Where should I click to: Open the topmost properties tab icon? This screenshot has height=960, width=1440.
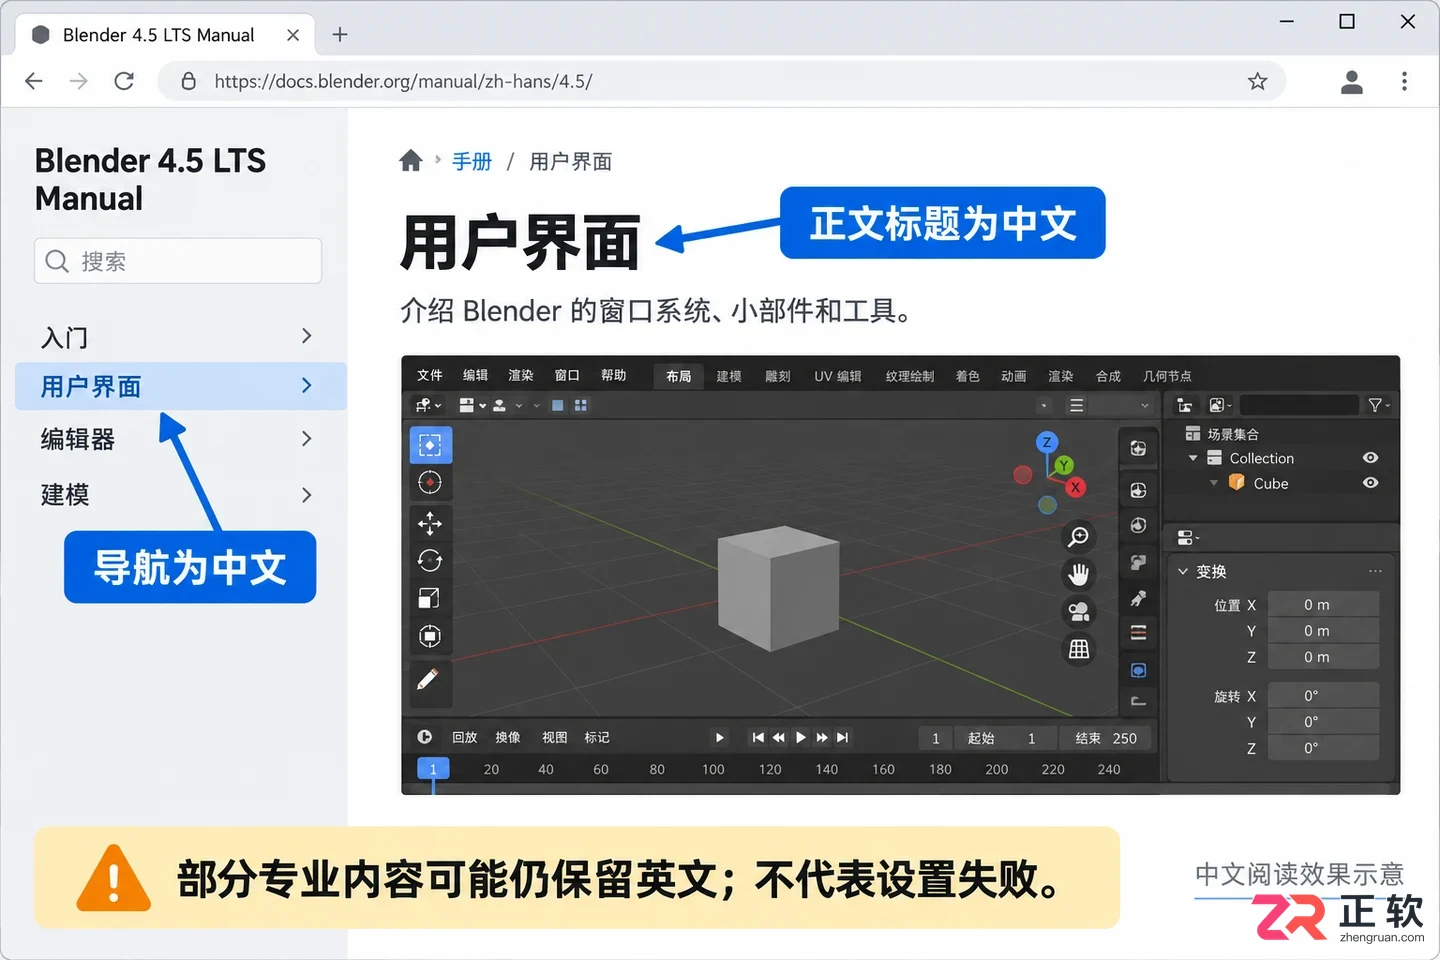(1138, 448)
